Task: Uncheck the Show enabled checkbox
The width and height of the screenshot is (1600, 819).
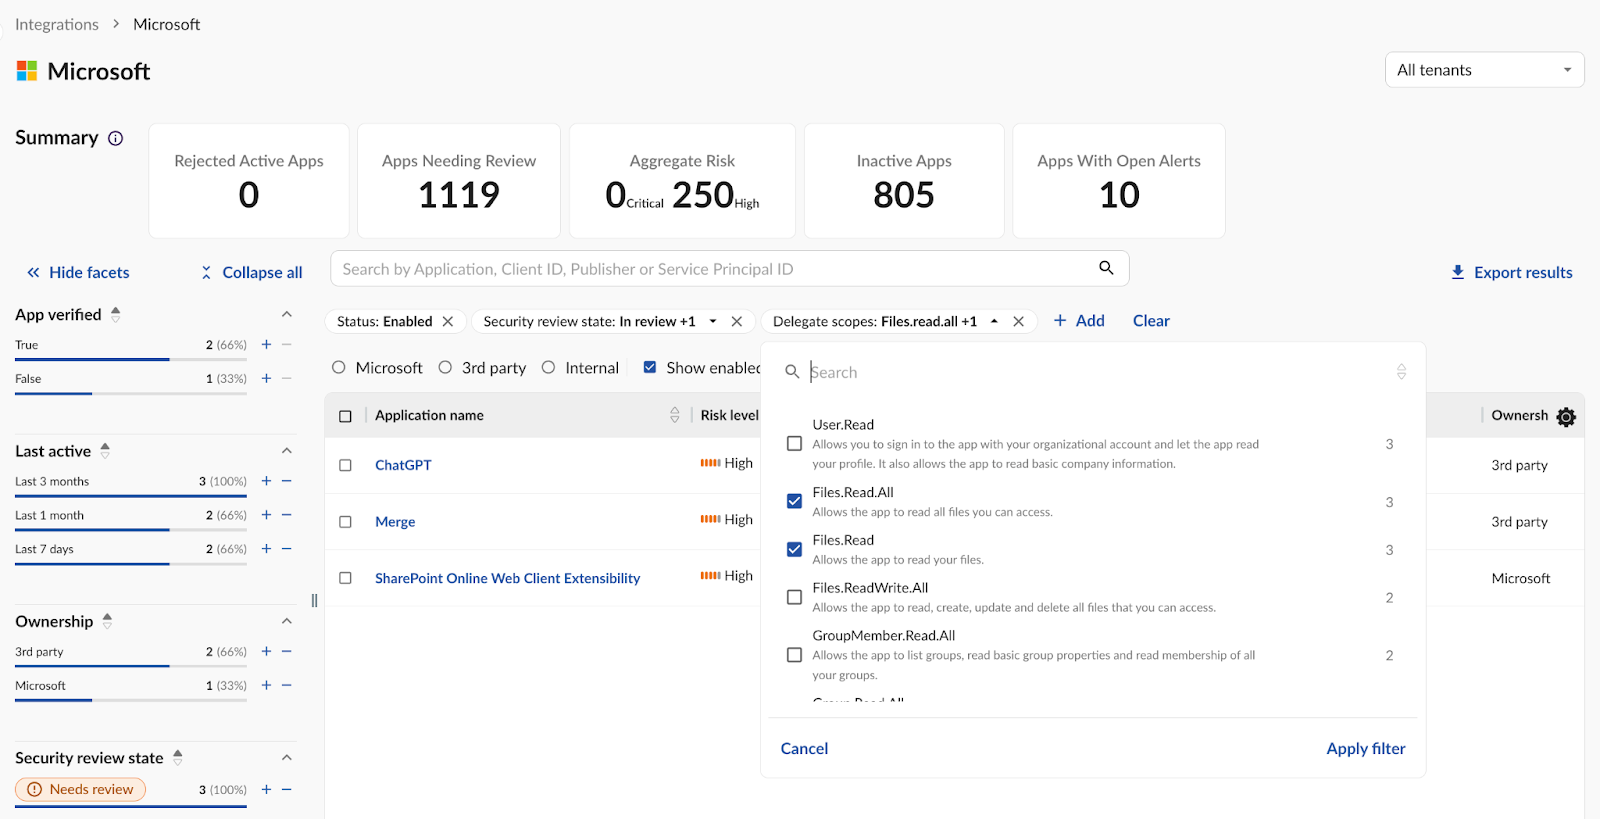Action: pos(650,368)
